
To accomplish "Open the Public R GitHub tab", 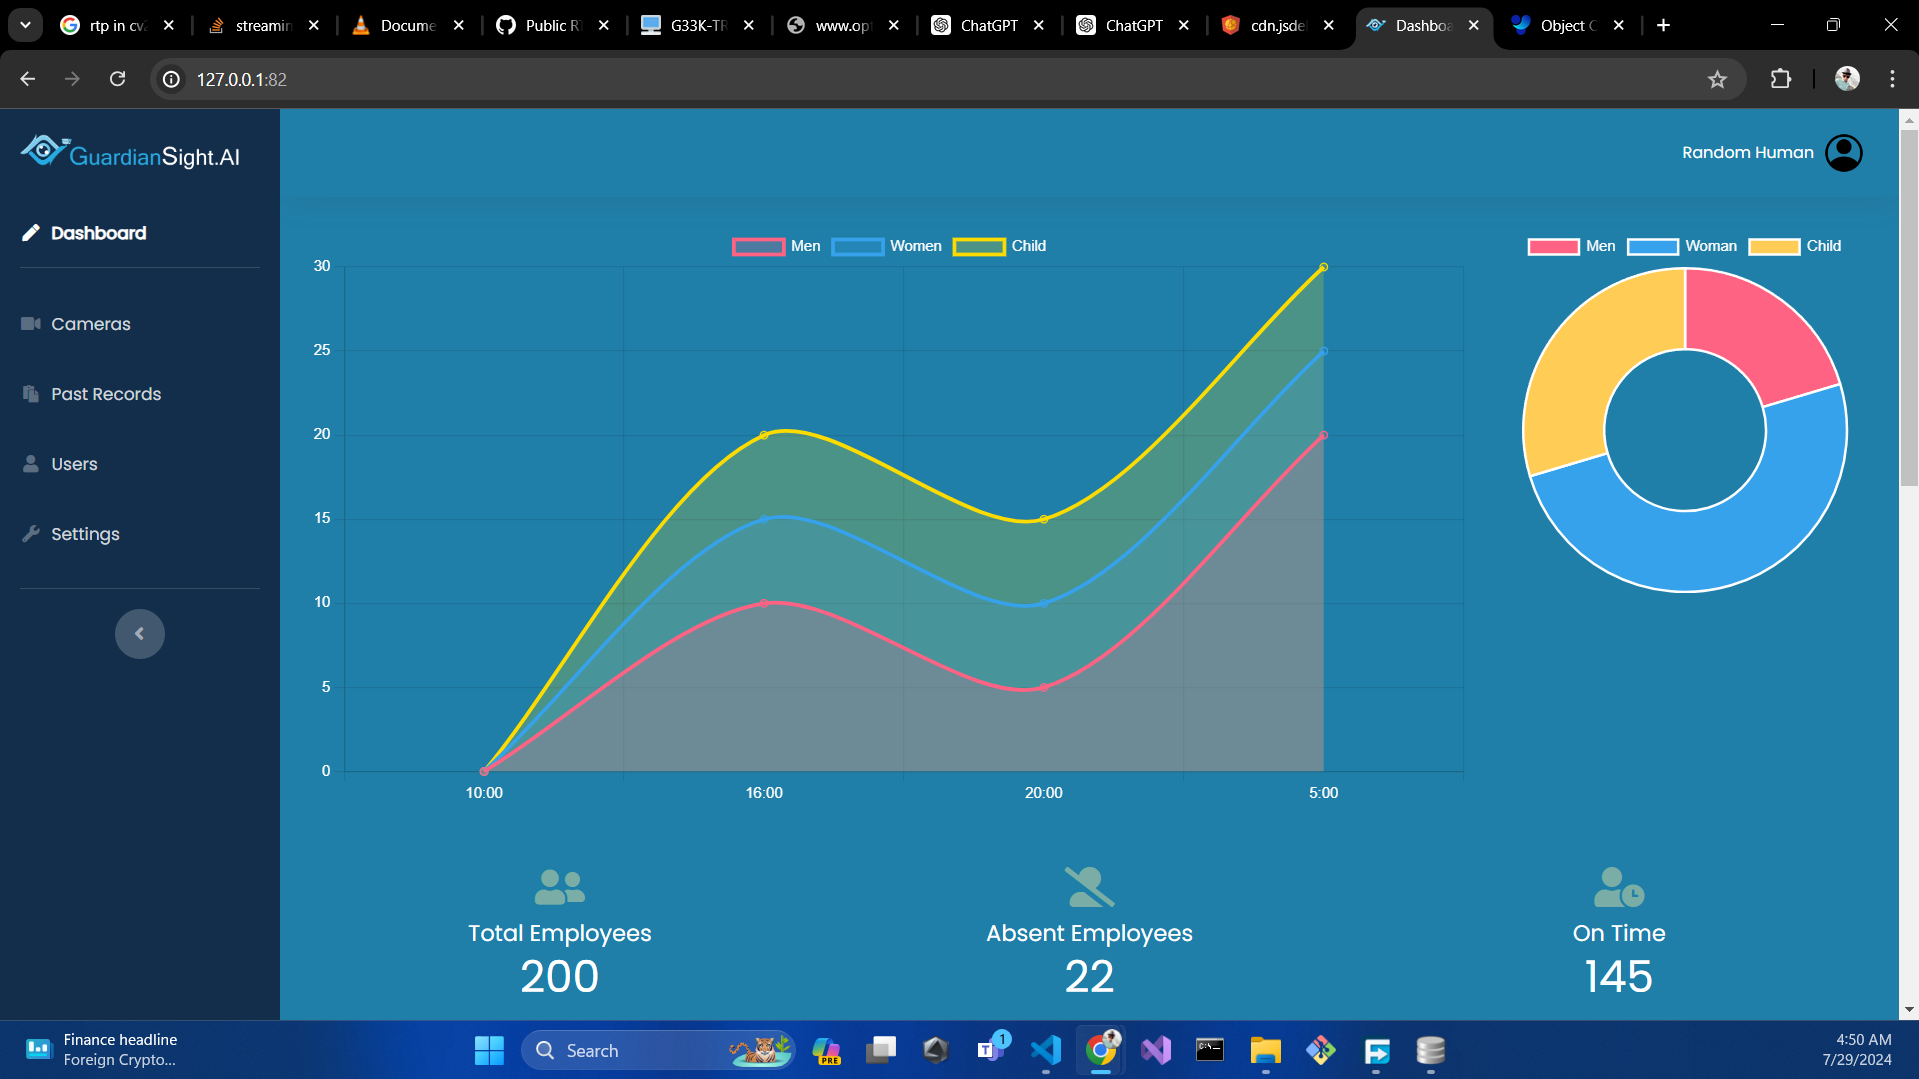I will click(549, 25).
